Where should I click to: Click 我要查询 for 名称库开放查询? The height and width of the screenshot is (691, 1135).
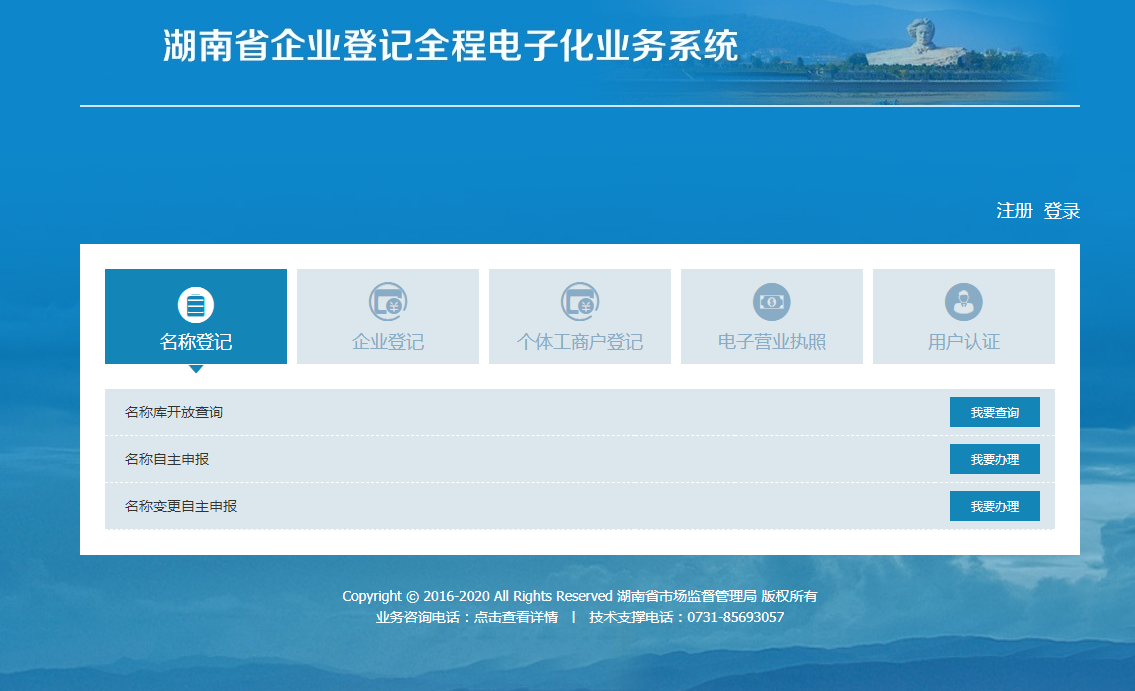pyautogui.click(x=995, y=412)
